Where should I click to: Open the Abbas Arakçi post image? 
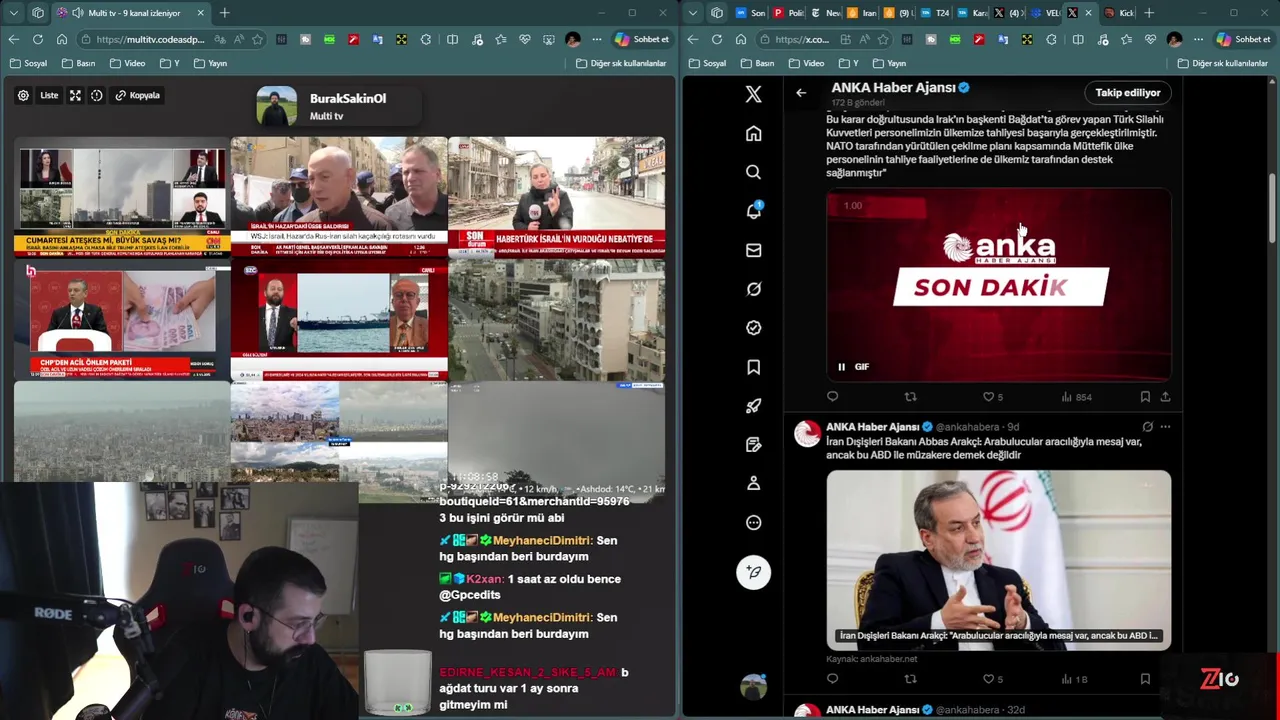(998, 560)
